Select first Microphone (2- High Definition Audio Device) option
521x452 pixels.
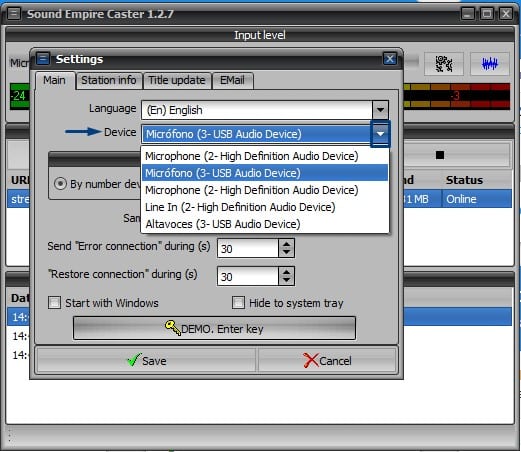[265, 156]
